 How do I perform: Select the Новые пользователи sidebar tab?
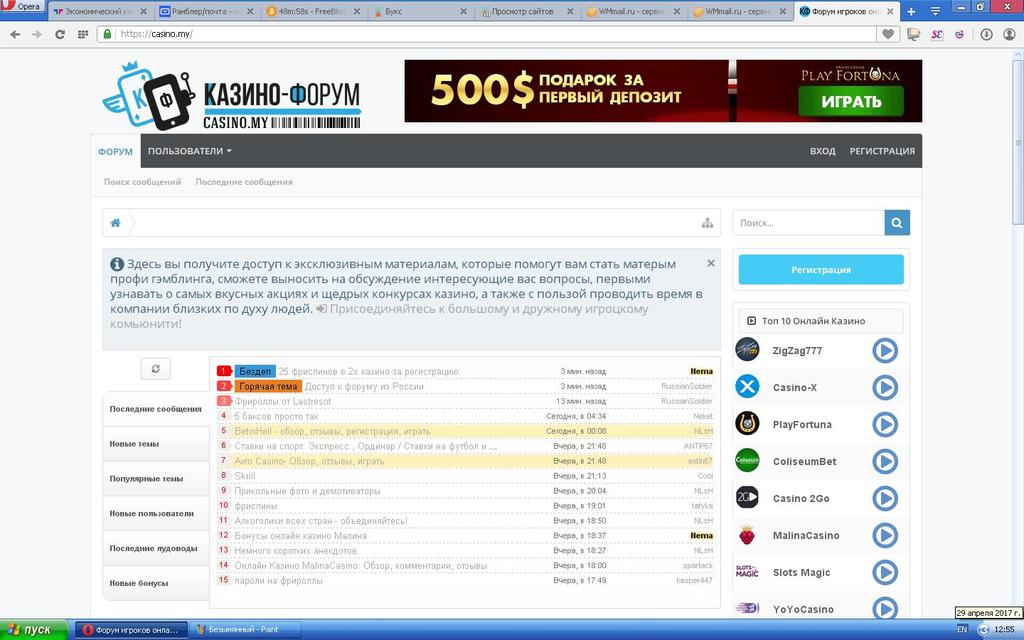point(155,513)
